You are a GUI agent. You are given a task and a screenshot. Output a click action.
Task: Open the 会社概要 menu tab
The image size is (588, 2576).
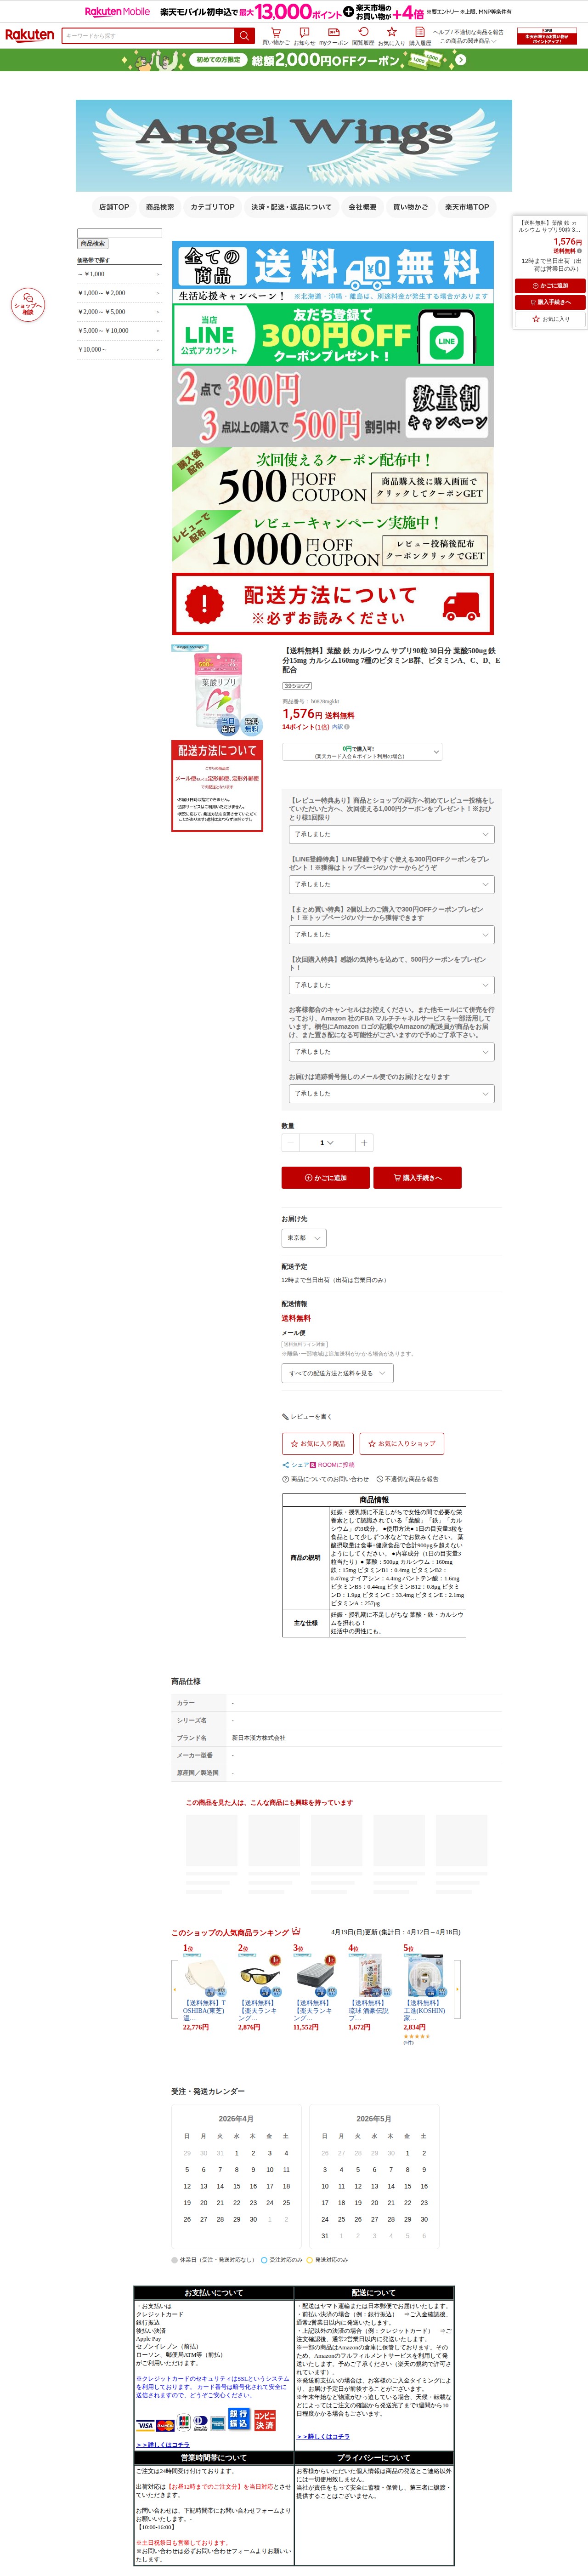362,207
